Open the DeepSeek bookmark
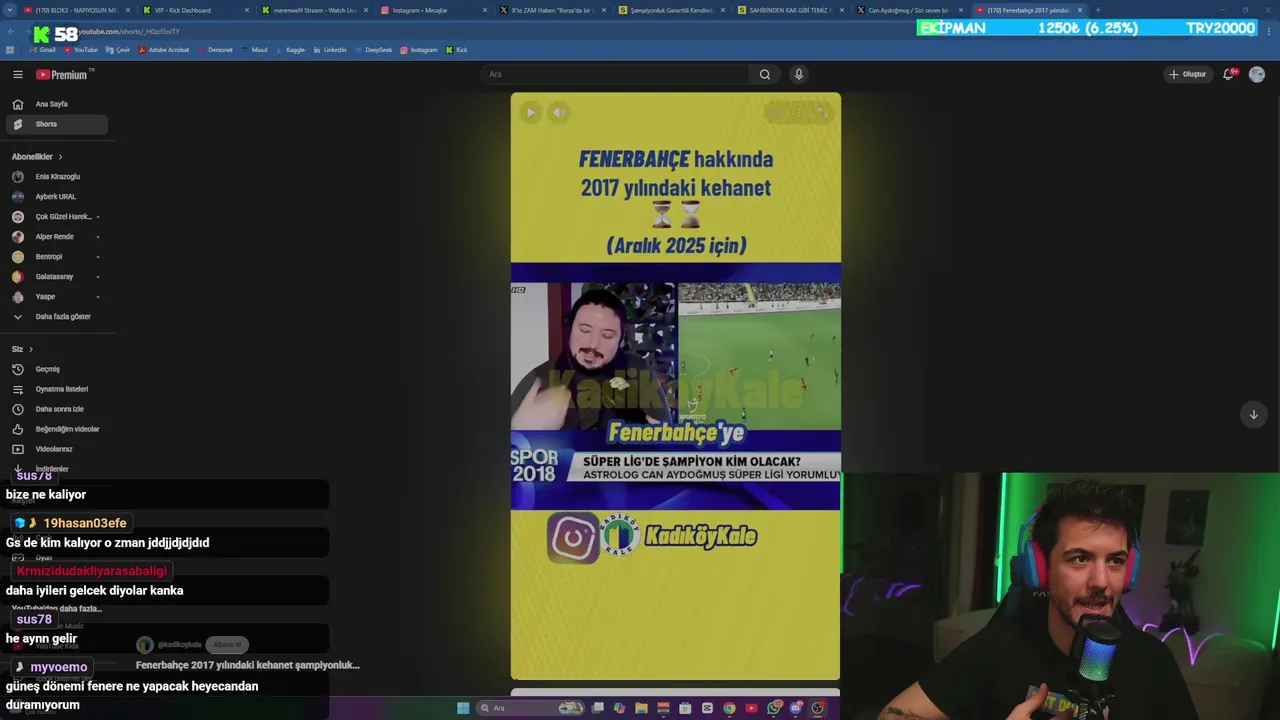 pos(374,50)
